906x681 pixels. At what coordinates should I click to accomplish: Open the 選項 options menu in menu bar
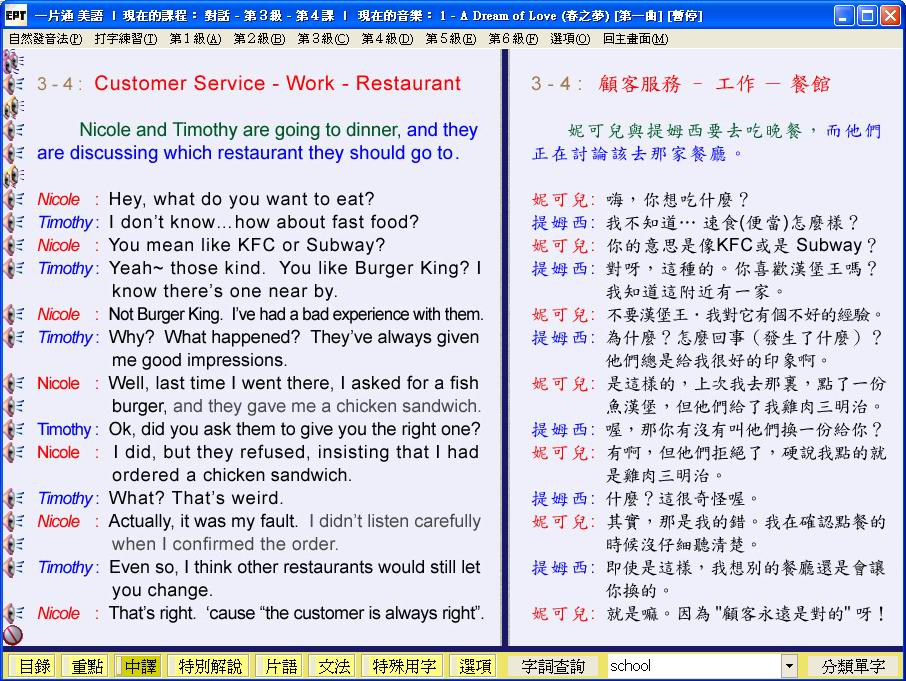(x=569, y=39)
